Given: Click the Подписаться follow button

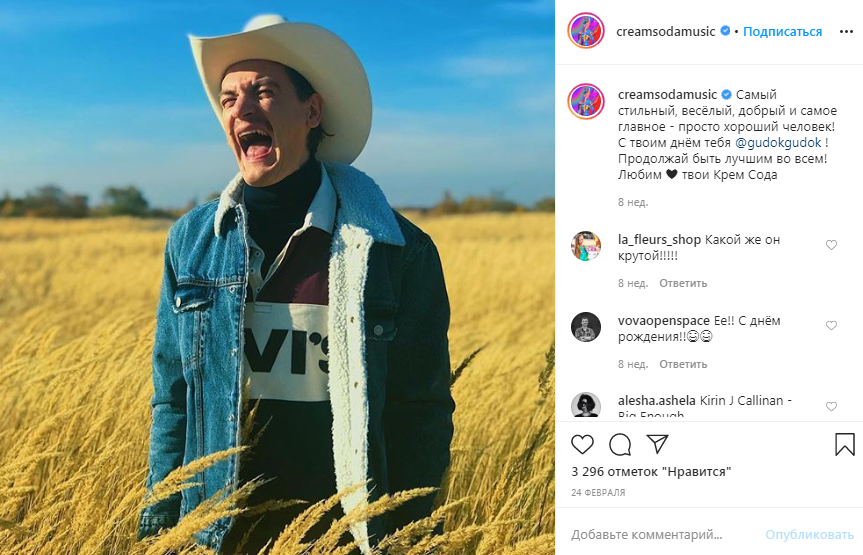Looking at the screenshot, I should tap(782, 31).
